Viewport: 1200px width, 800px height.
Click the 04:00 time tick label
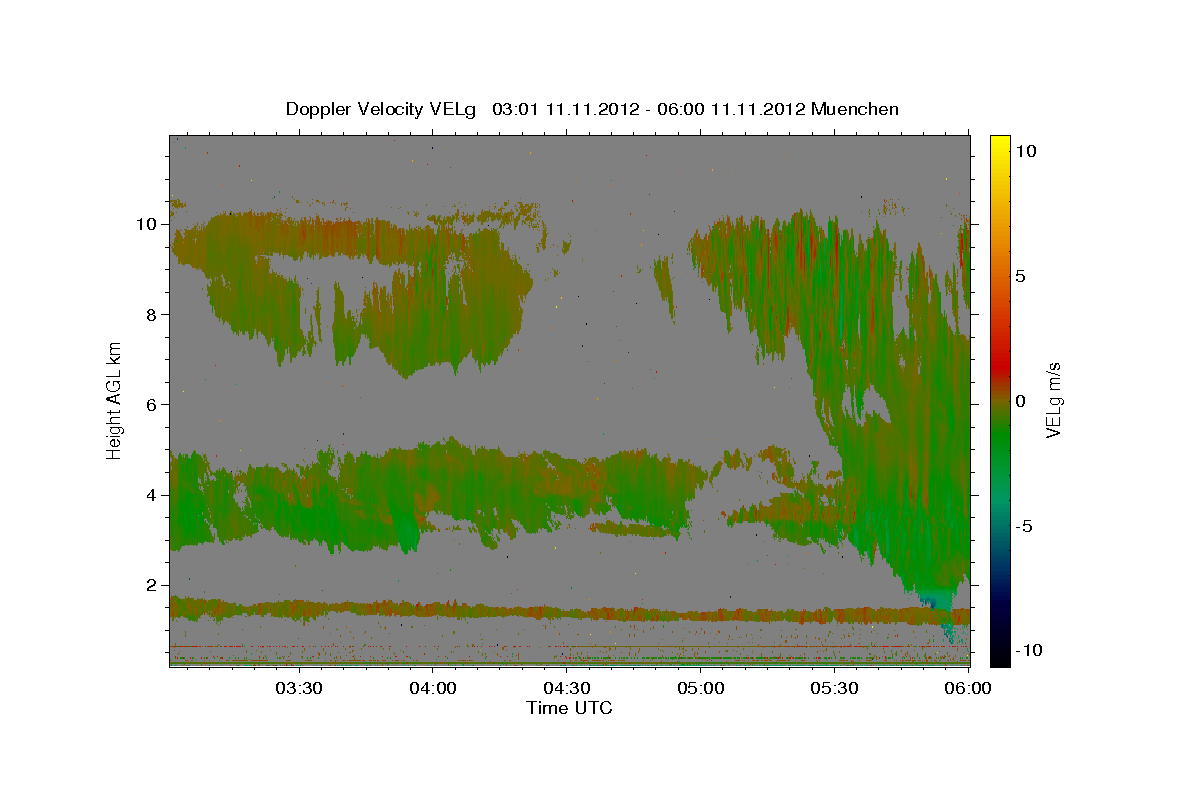(433, 688)
